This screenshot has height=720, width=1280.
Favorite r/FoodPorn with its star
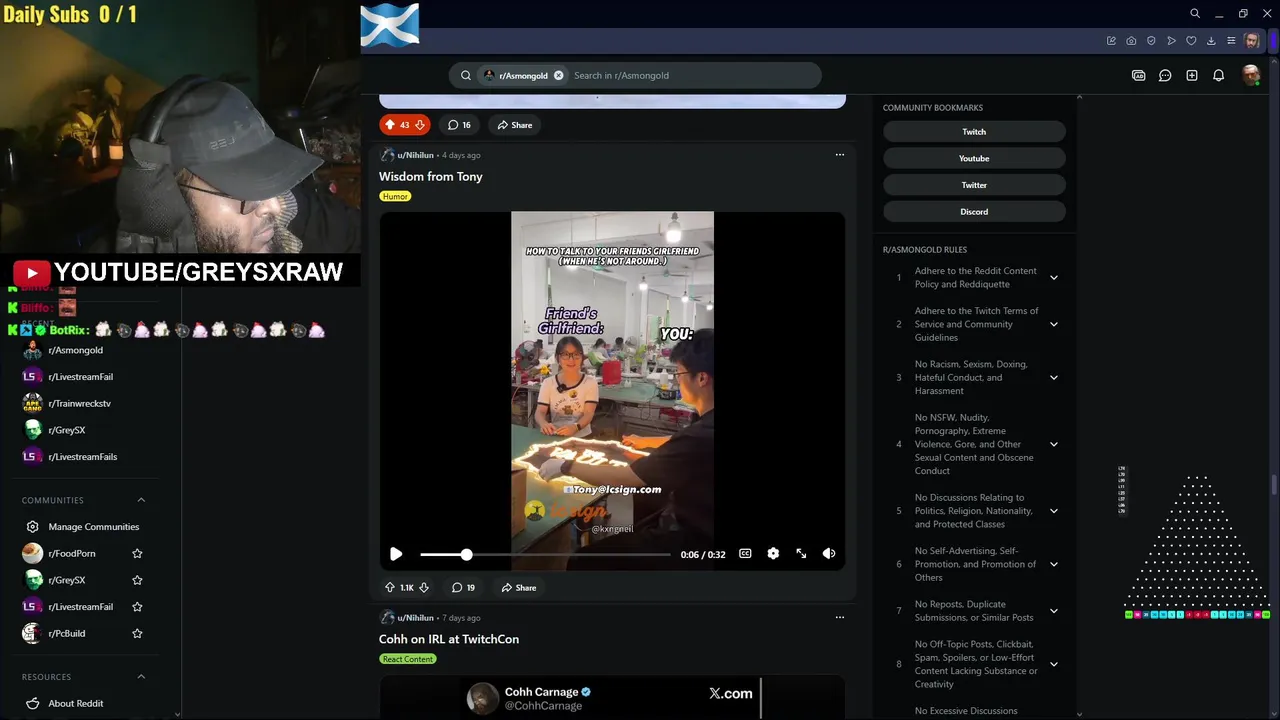pos(137,553)
